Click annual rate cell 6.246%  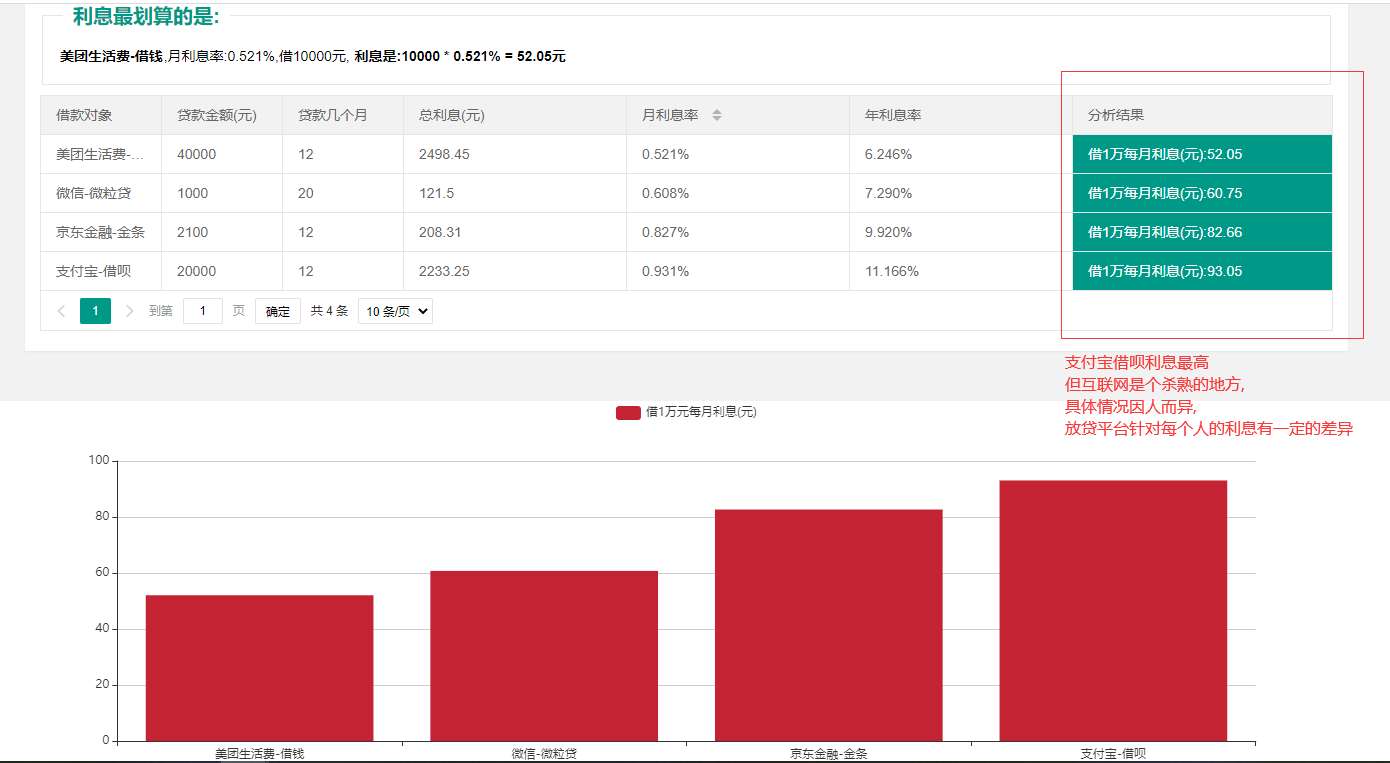pyautogui.click(x=961, y=154)
